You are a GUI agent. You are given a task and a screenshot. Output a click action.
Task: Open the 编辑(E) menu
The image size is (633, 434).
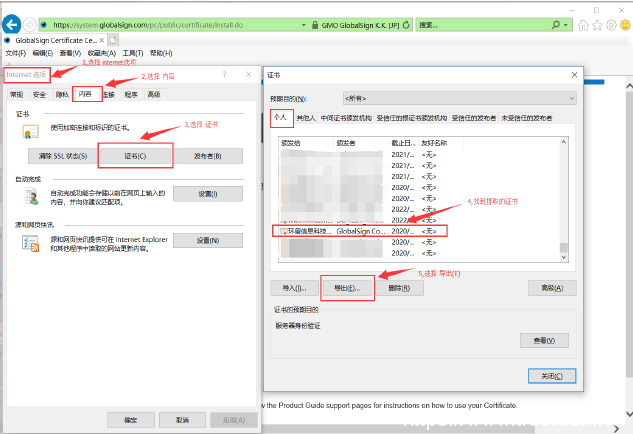(x=43, y=53)
